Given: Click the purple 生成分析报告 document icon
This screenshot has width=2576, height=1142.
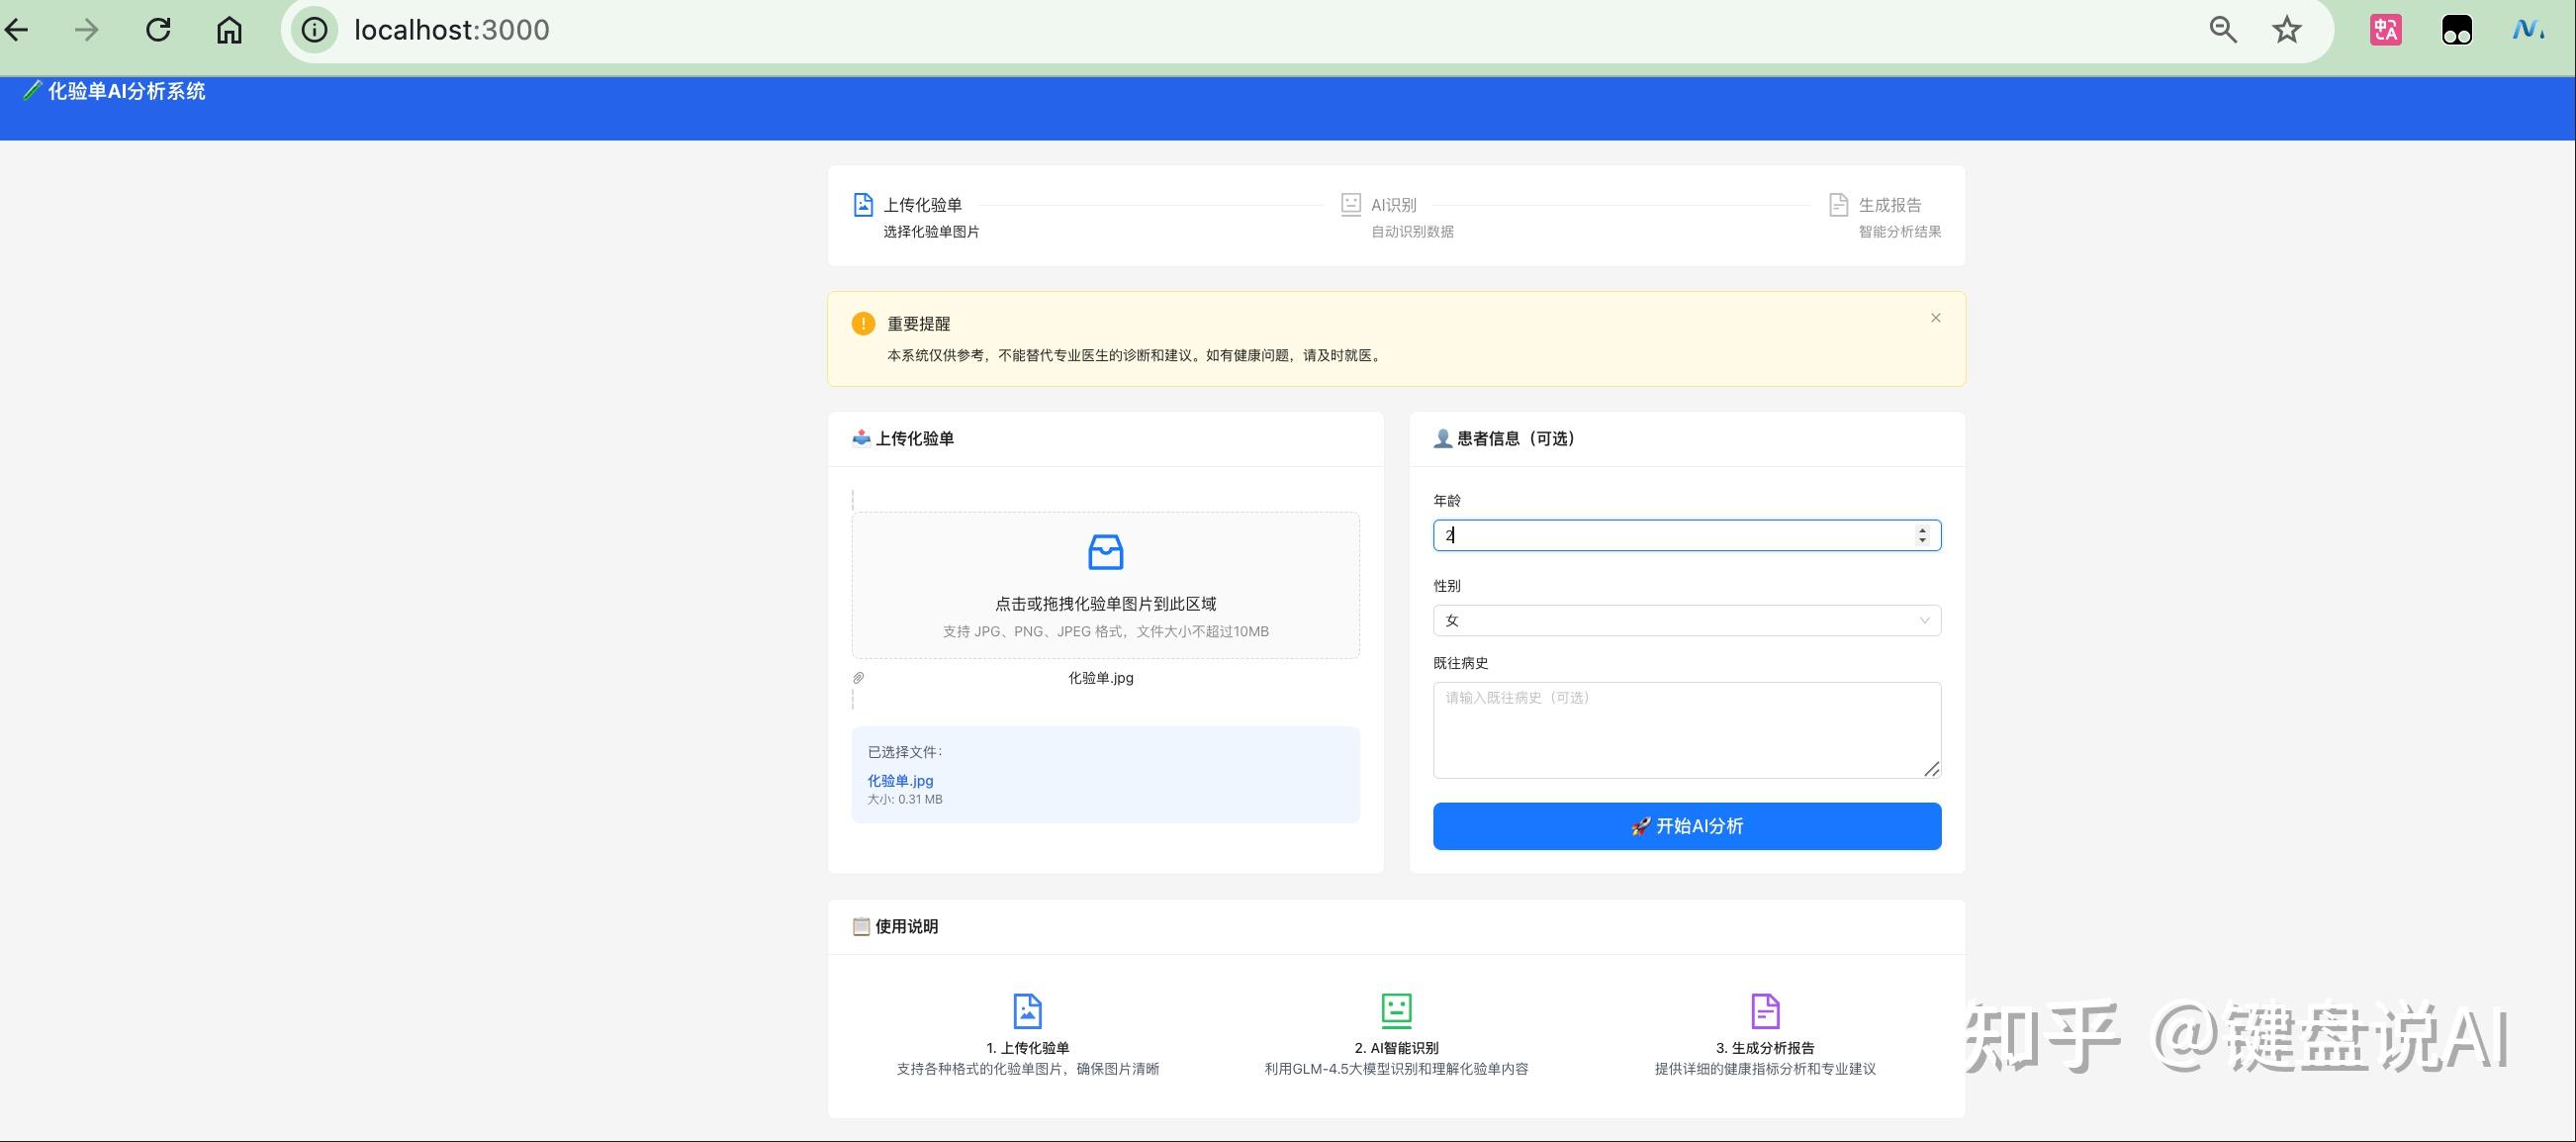Looking at the screenshot, I should (x=1766, y=1010).
